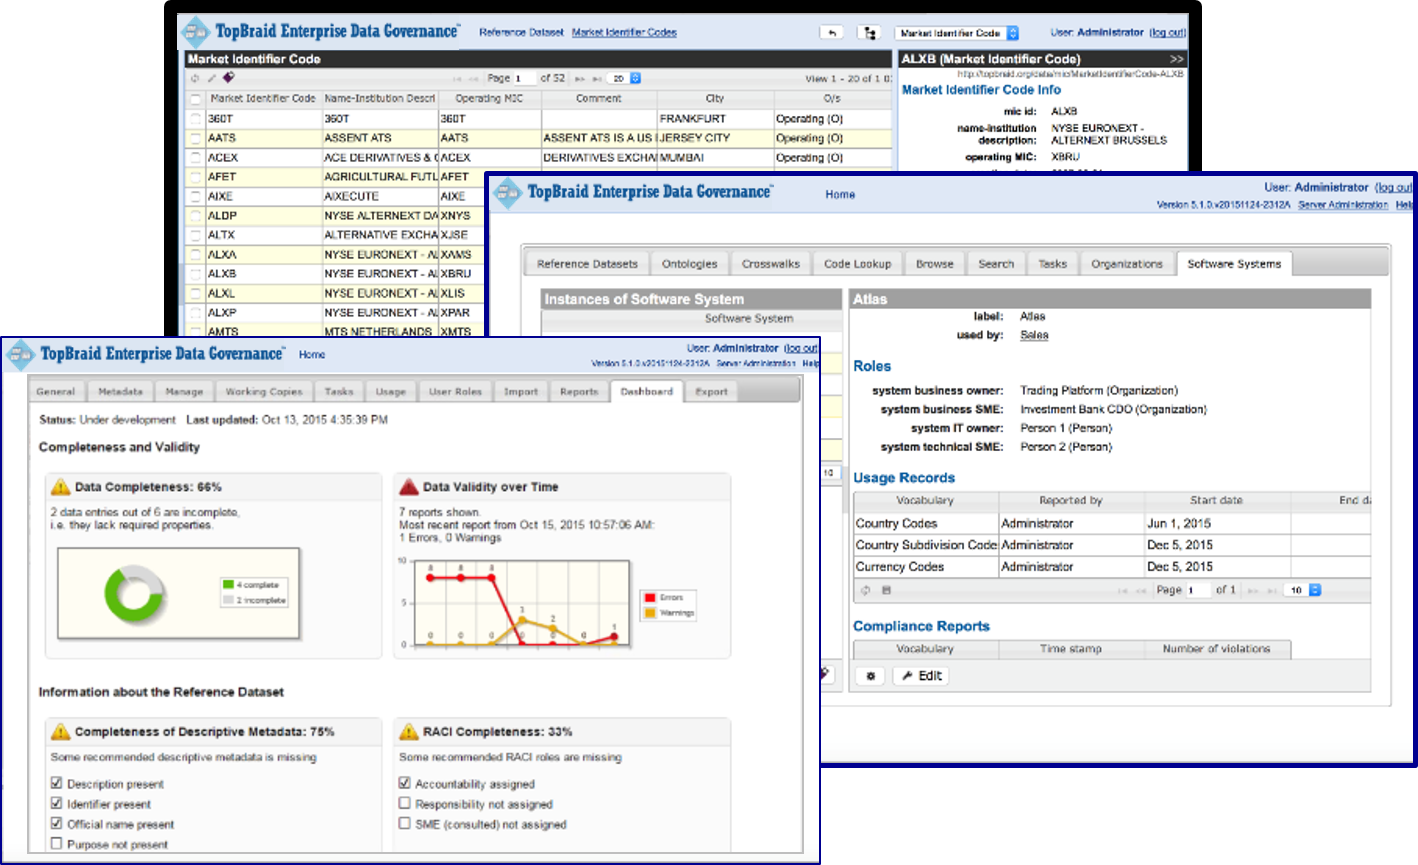Switch to the Export tab in Dashboard window
Image resolution: width=1418 pixels, height=865 pixels.
pyautogui.click(x=711, y=392)
